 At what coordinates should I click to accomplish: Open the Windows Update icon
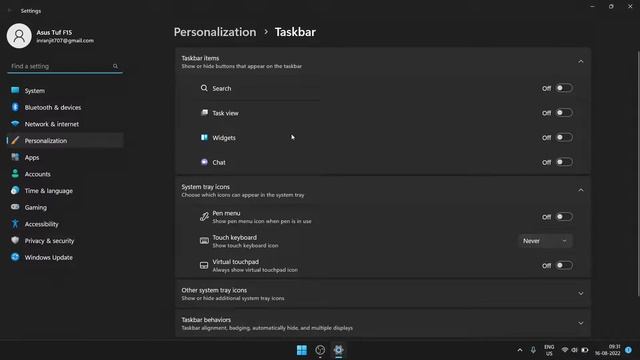pos(15,257)
